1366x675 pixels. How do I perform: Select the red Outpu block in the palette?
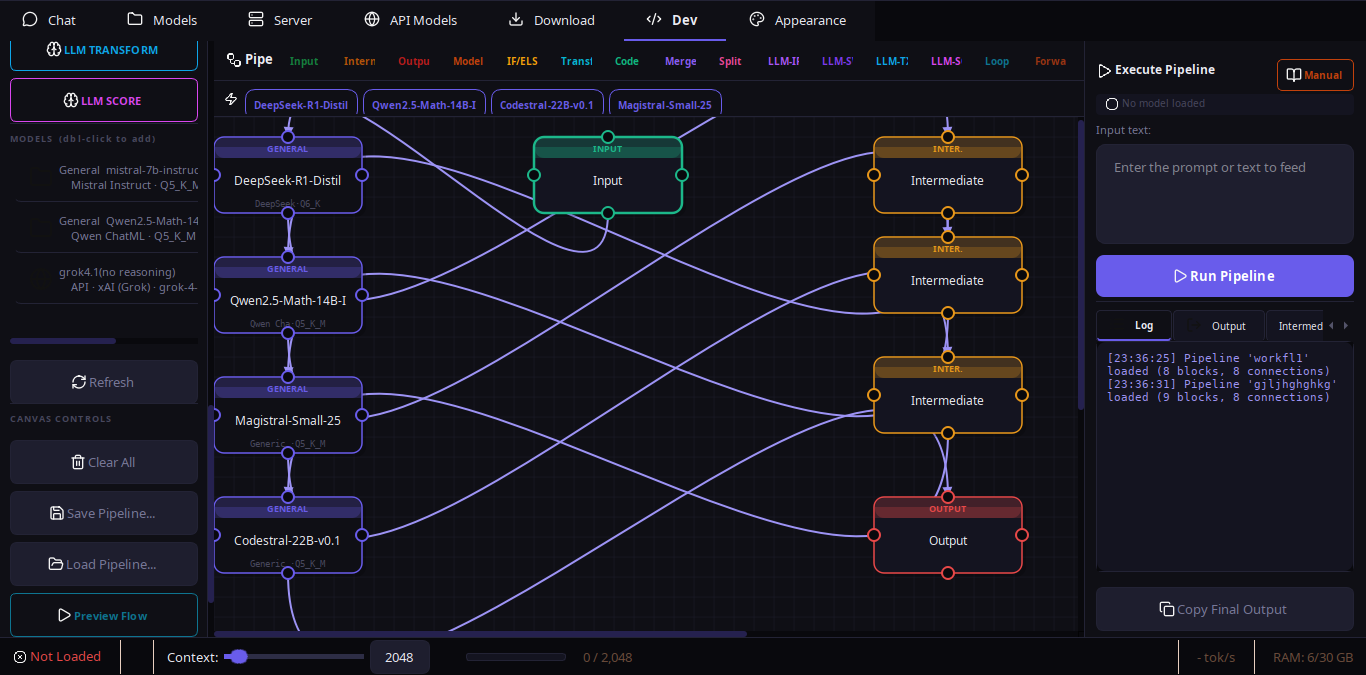414,61
